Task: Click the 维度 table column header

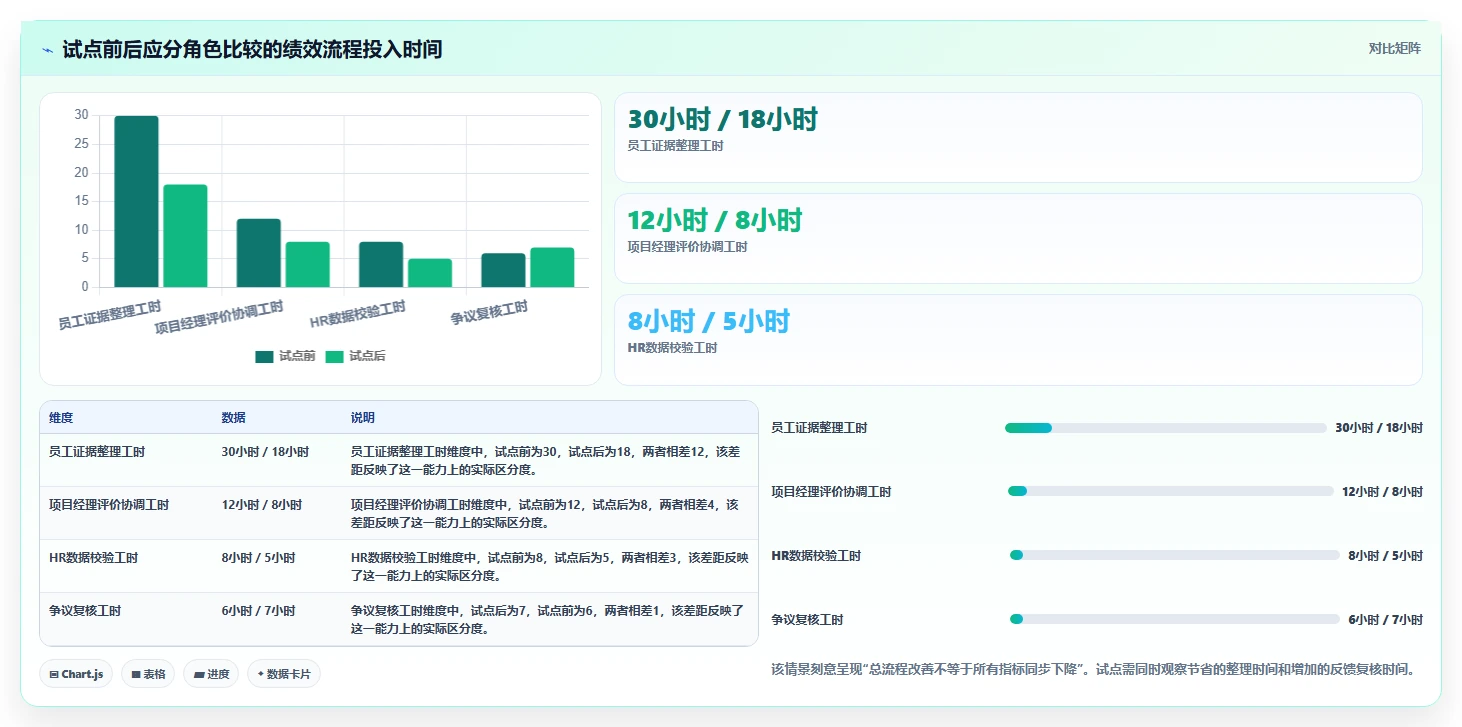Action: [x=61, y=417]
